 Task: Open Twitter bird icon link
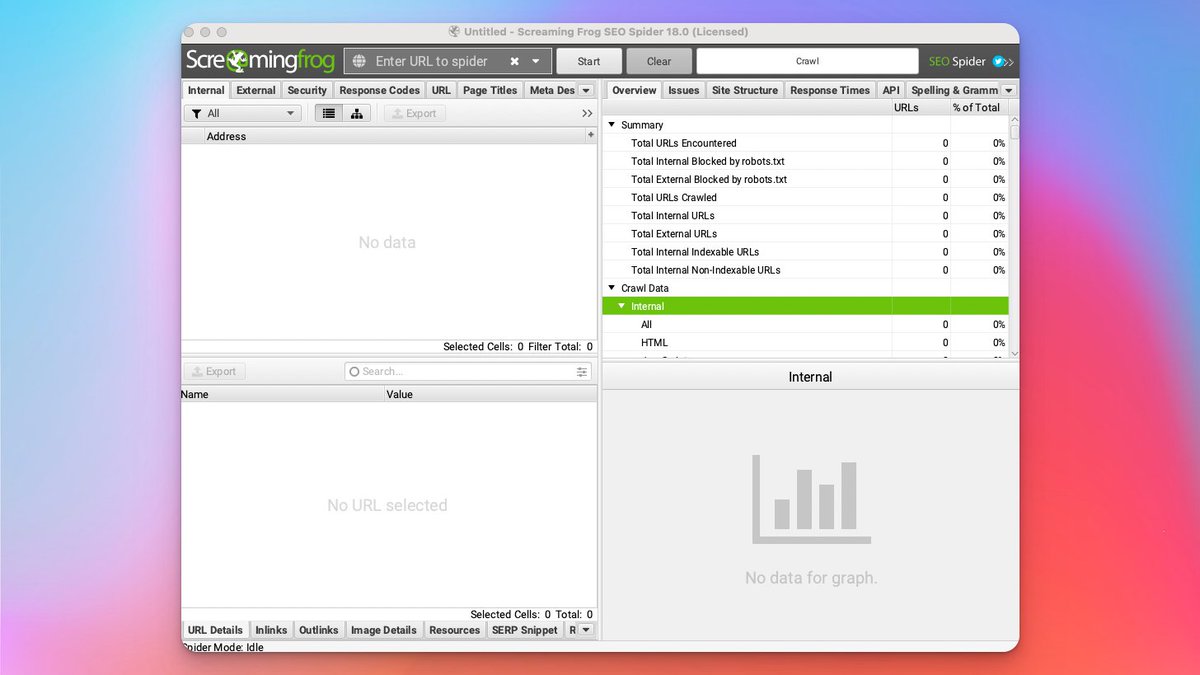[x=997, y=61]
